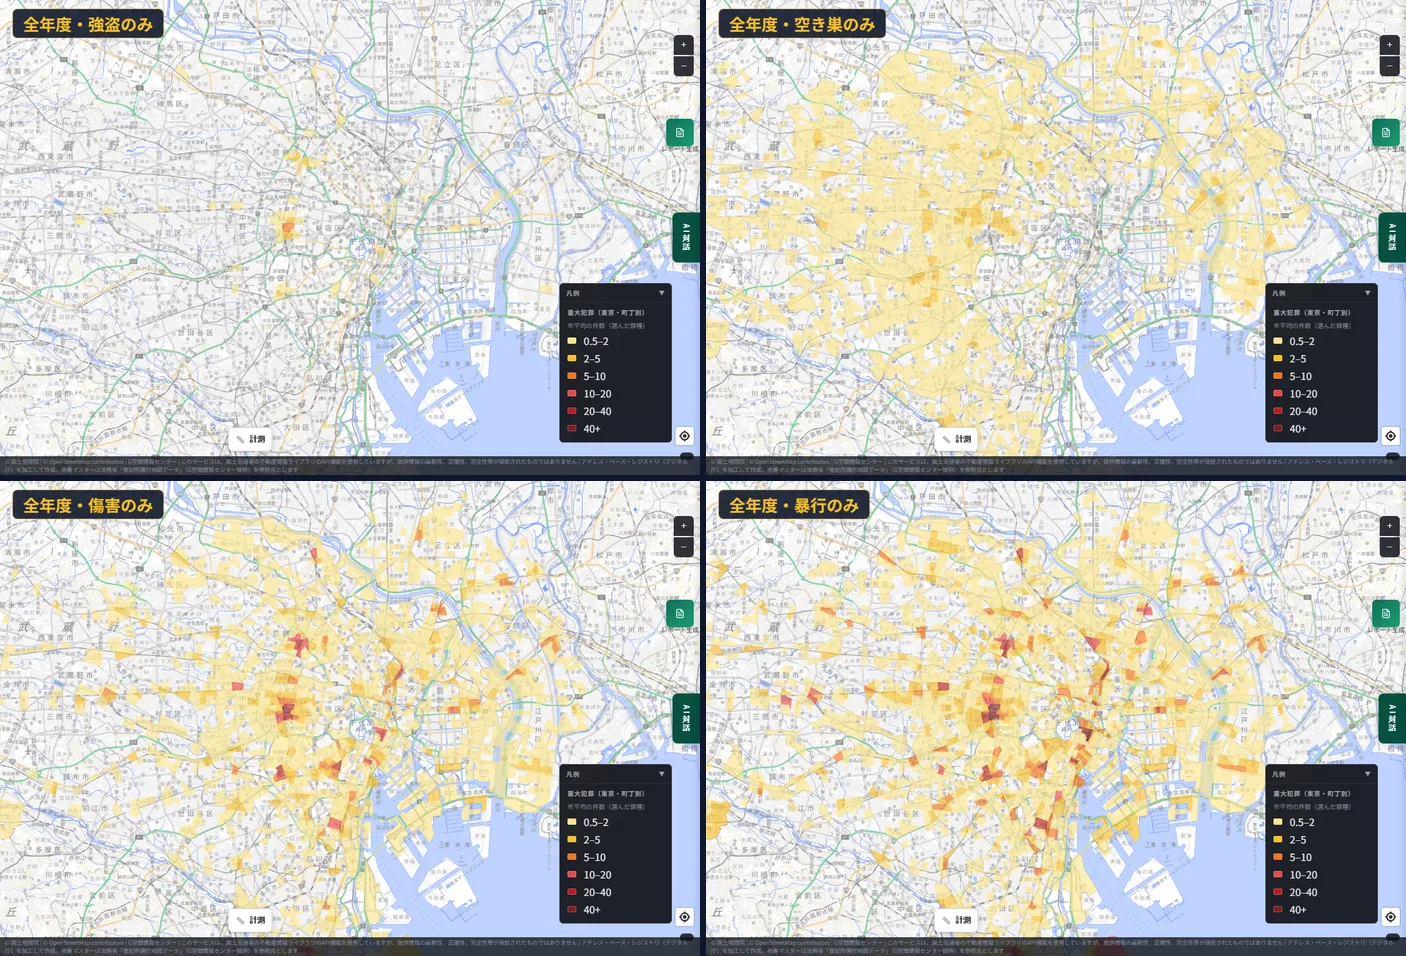Click 40+ swatch in 傷害のみ legend
The width and height of the screenshot is (1406, 956).
572,910
